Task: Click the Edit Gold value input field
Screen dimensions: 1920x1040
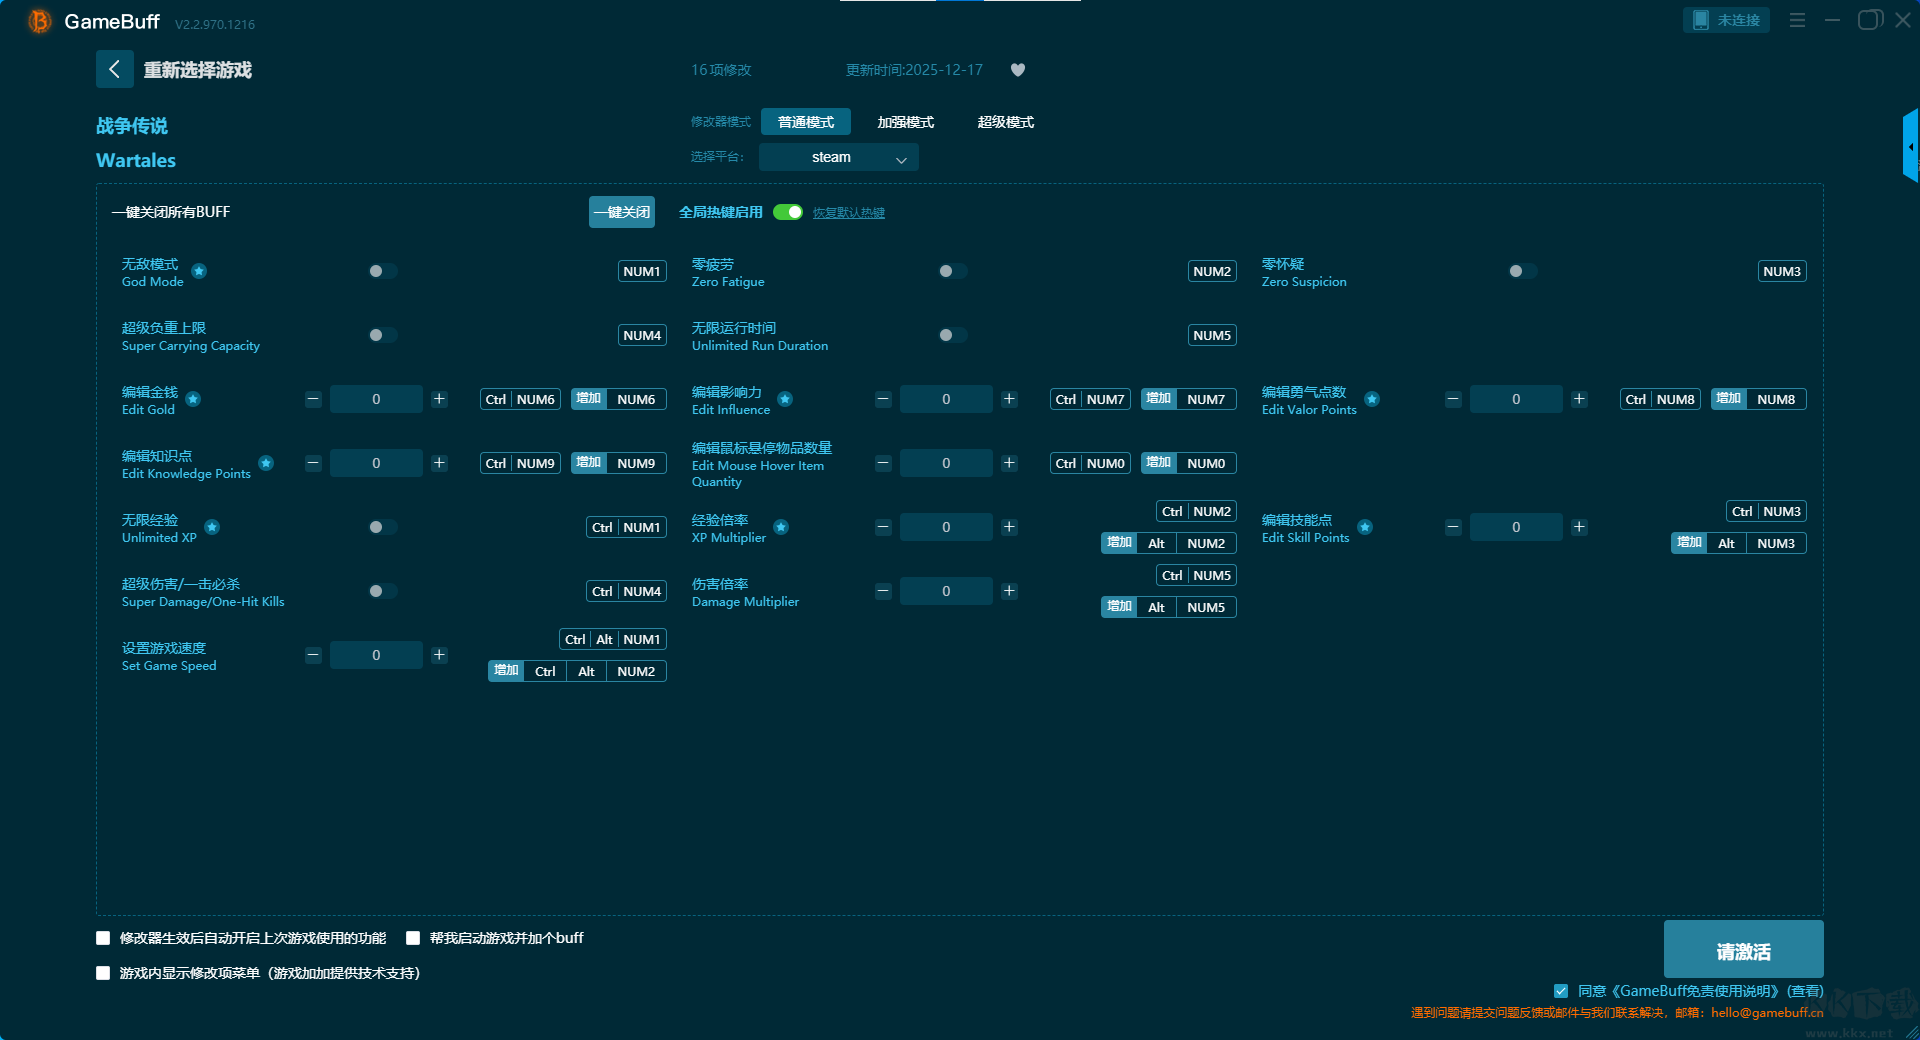Action: coord(376,399)
